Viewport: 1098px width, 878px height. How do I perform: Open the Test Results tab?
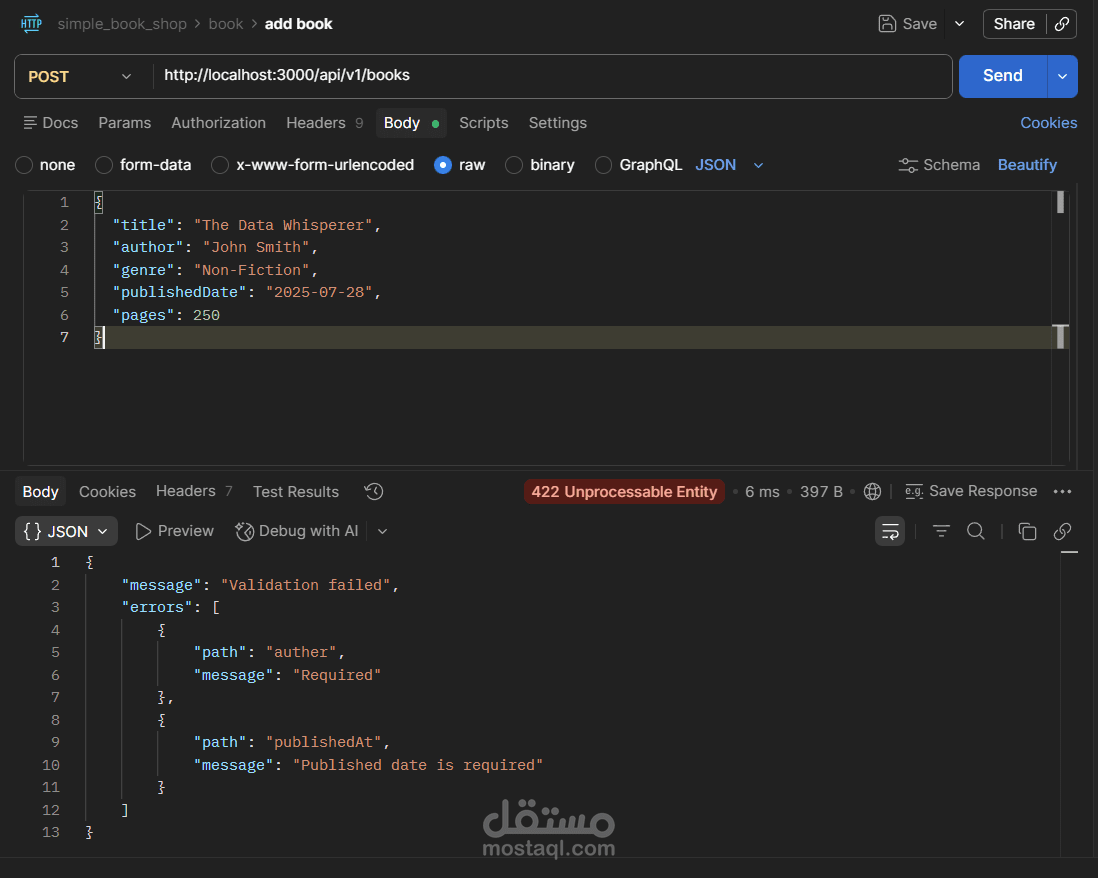[x=296, y=491]
